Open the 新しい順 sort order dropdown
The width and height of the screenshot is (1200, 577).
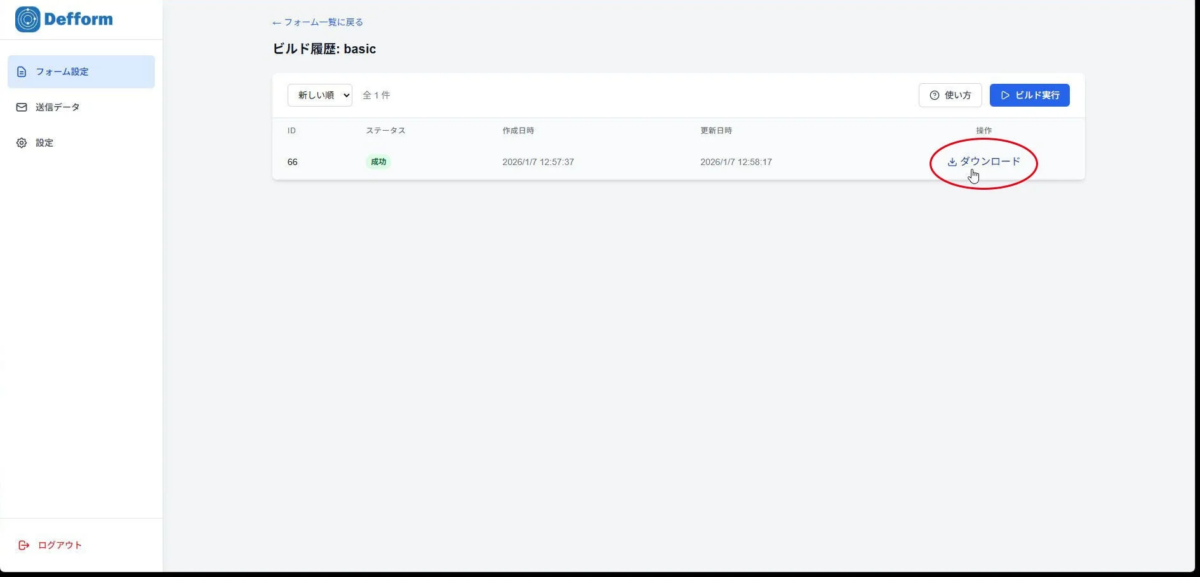[x=320, y=94]
